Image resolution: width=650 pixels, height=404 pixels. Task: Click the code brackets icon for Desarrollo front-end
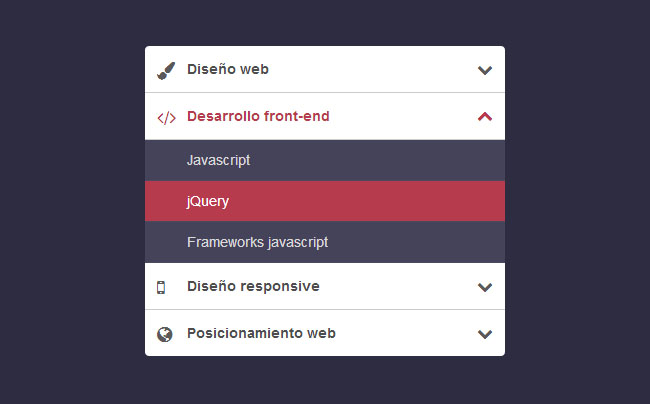pos(166,117)
